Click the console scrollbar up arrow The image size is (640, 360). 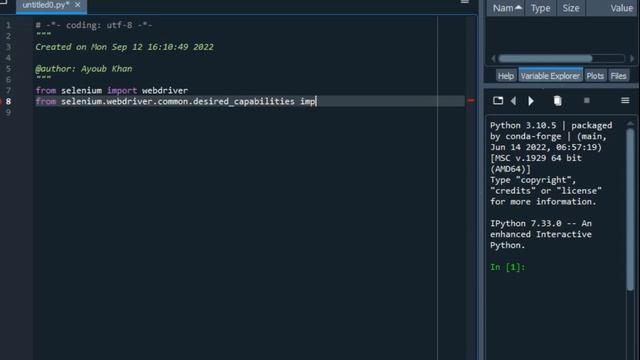click(x=630, y=123)
